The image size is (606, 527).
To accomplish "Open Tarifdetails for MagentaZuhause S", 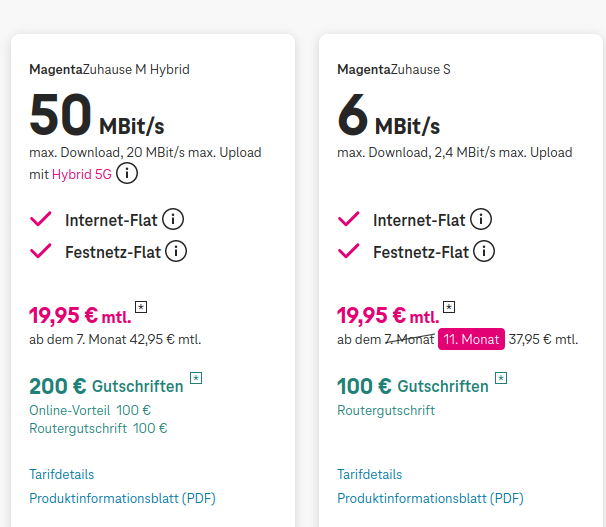I will [x=370, y=474].
